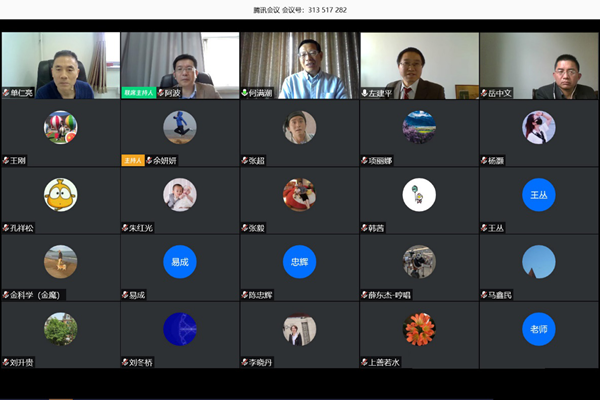This screenshot has height=400, width=600.
Task: Click the muted mic icon beside 孔祥松
Action: pyautogui.click(x=6, y=228)
